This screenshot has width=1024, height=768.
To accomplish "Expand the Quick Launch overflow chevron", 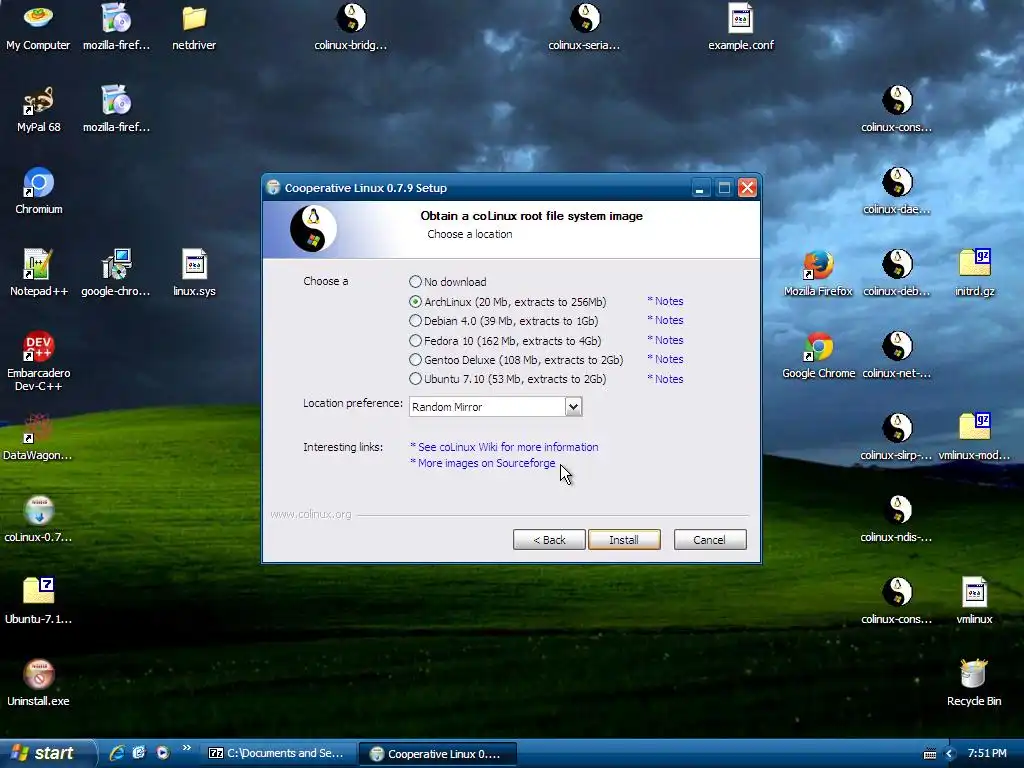I will click(187, 748).
